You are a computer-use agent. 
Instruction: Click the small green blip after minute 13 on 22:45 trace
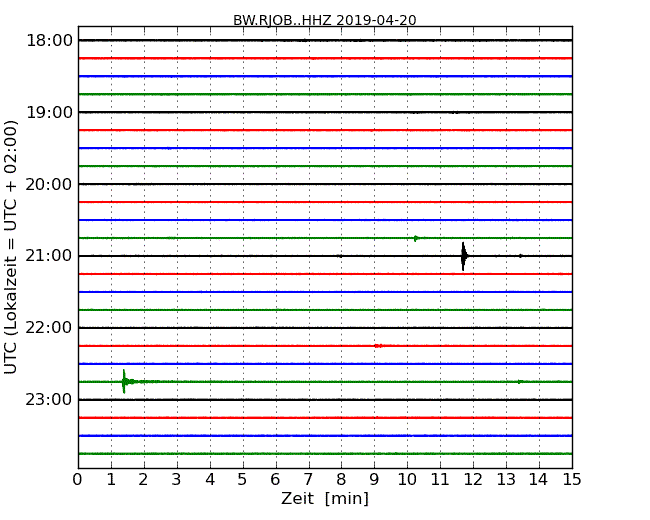click(519, 381)
